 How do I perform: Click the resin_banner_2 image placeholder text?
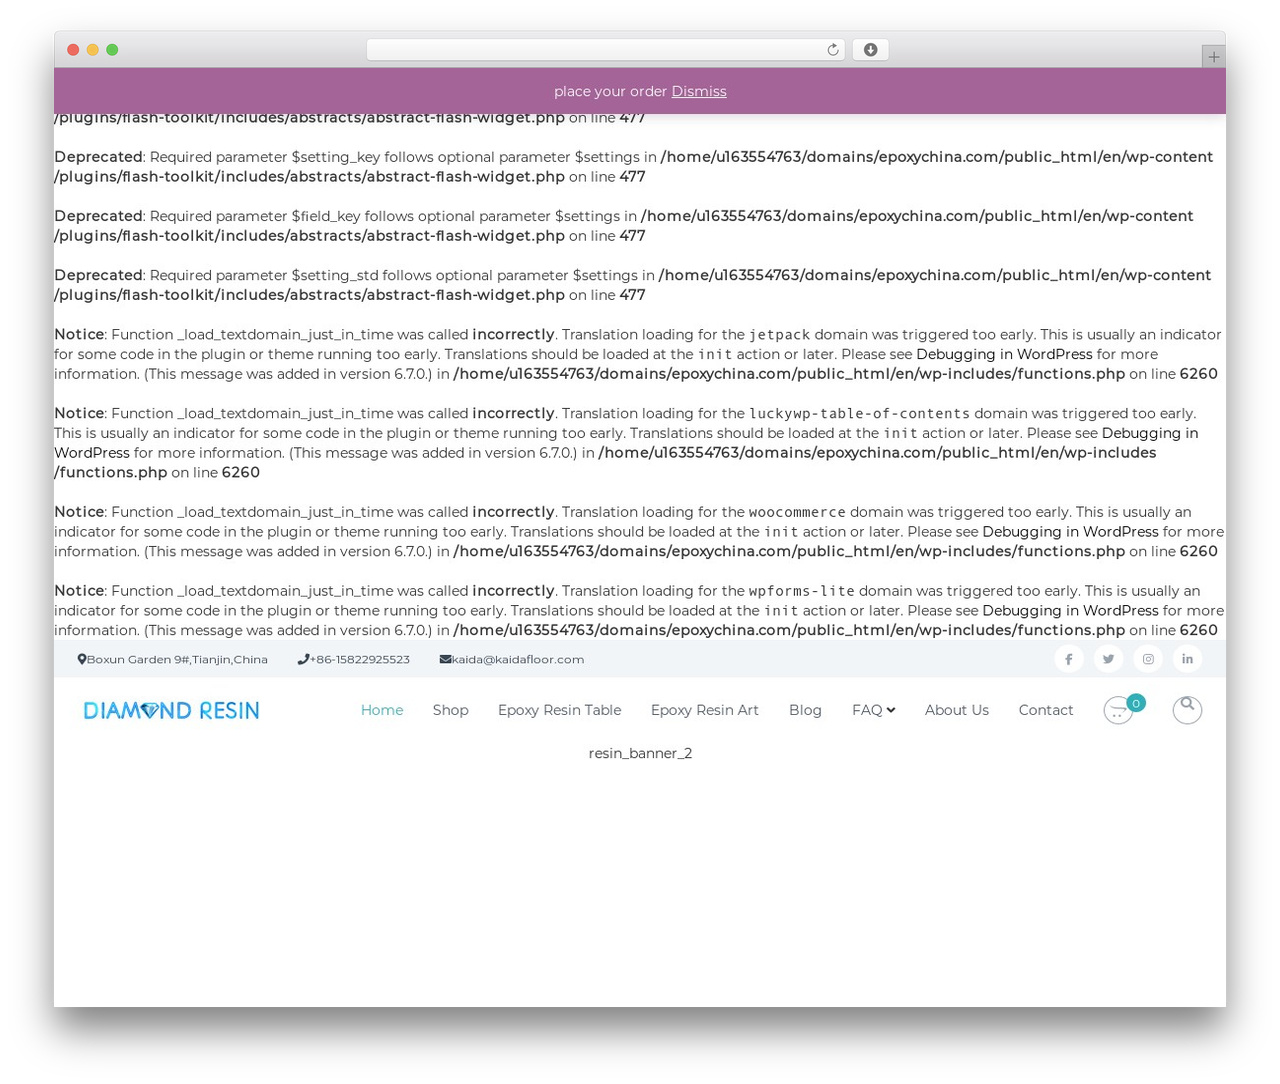tap(640, 753)
